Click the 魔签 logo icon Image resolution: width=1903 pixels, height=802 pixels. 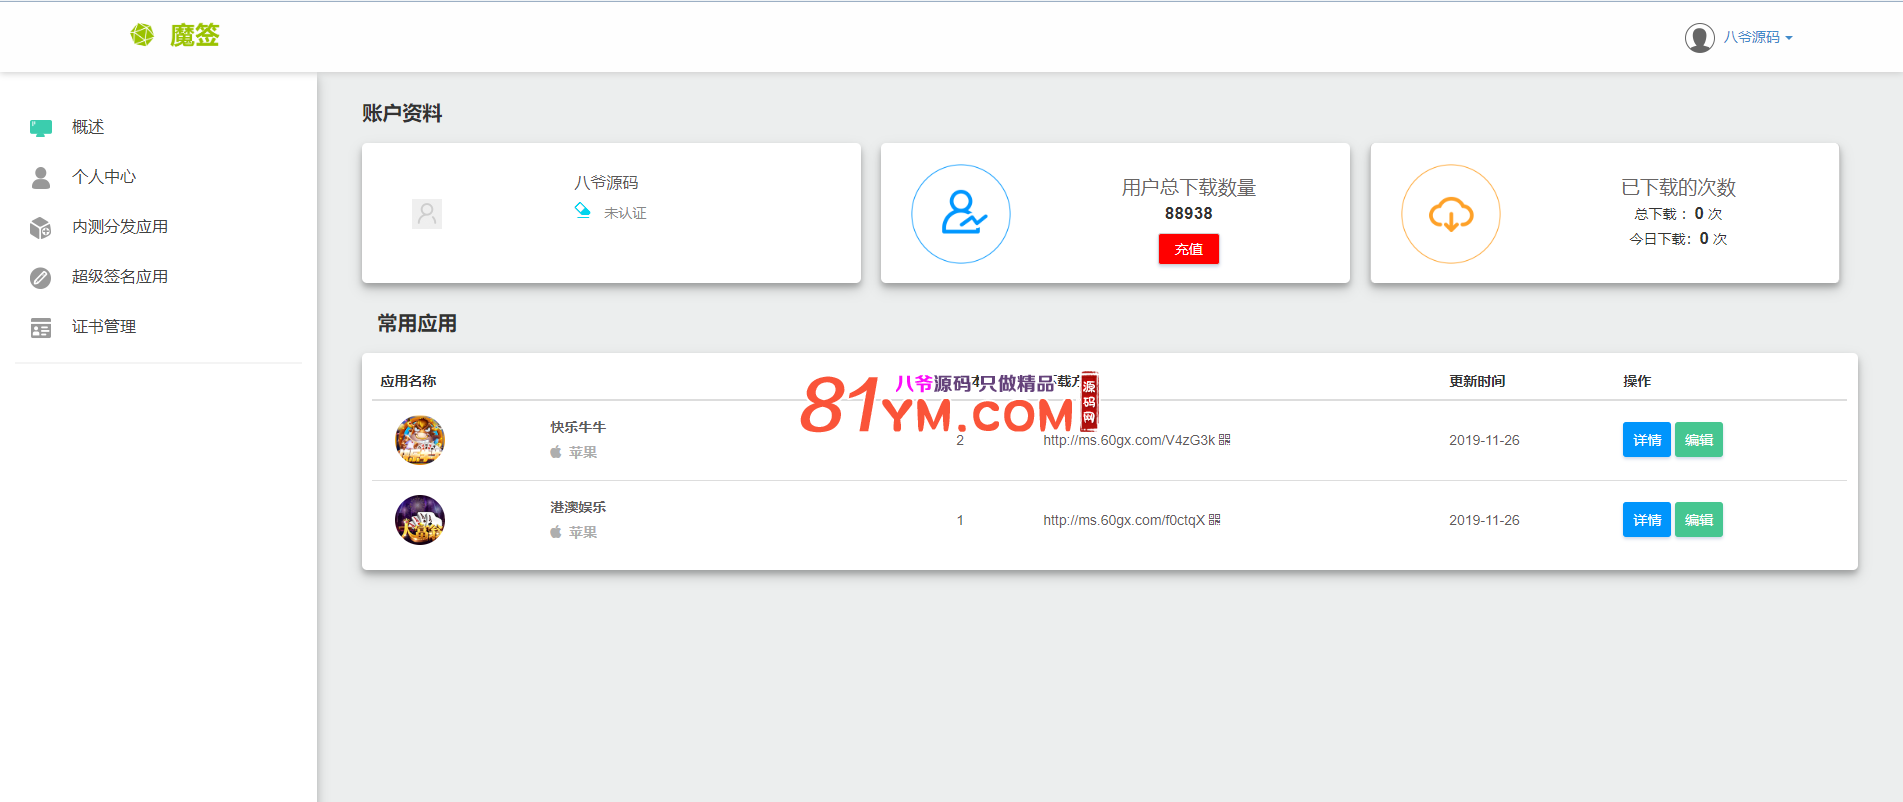click(142, 35)
